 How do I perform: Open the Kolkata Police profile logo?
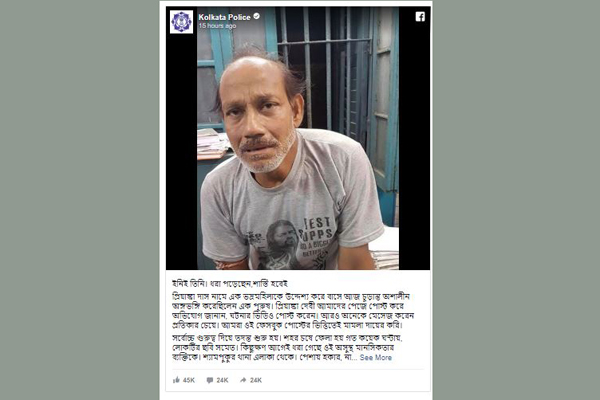(x=181, y=21)
